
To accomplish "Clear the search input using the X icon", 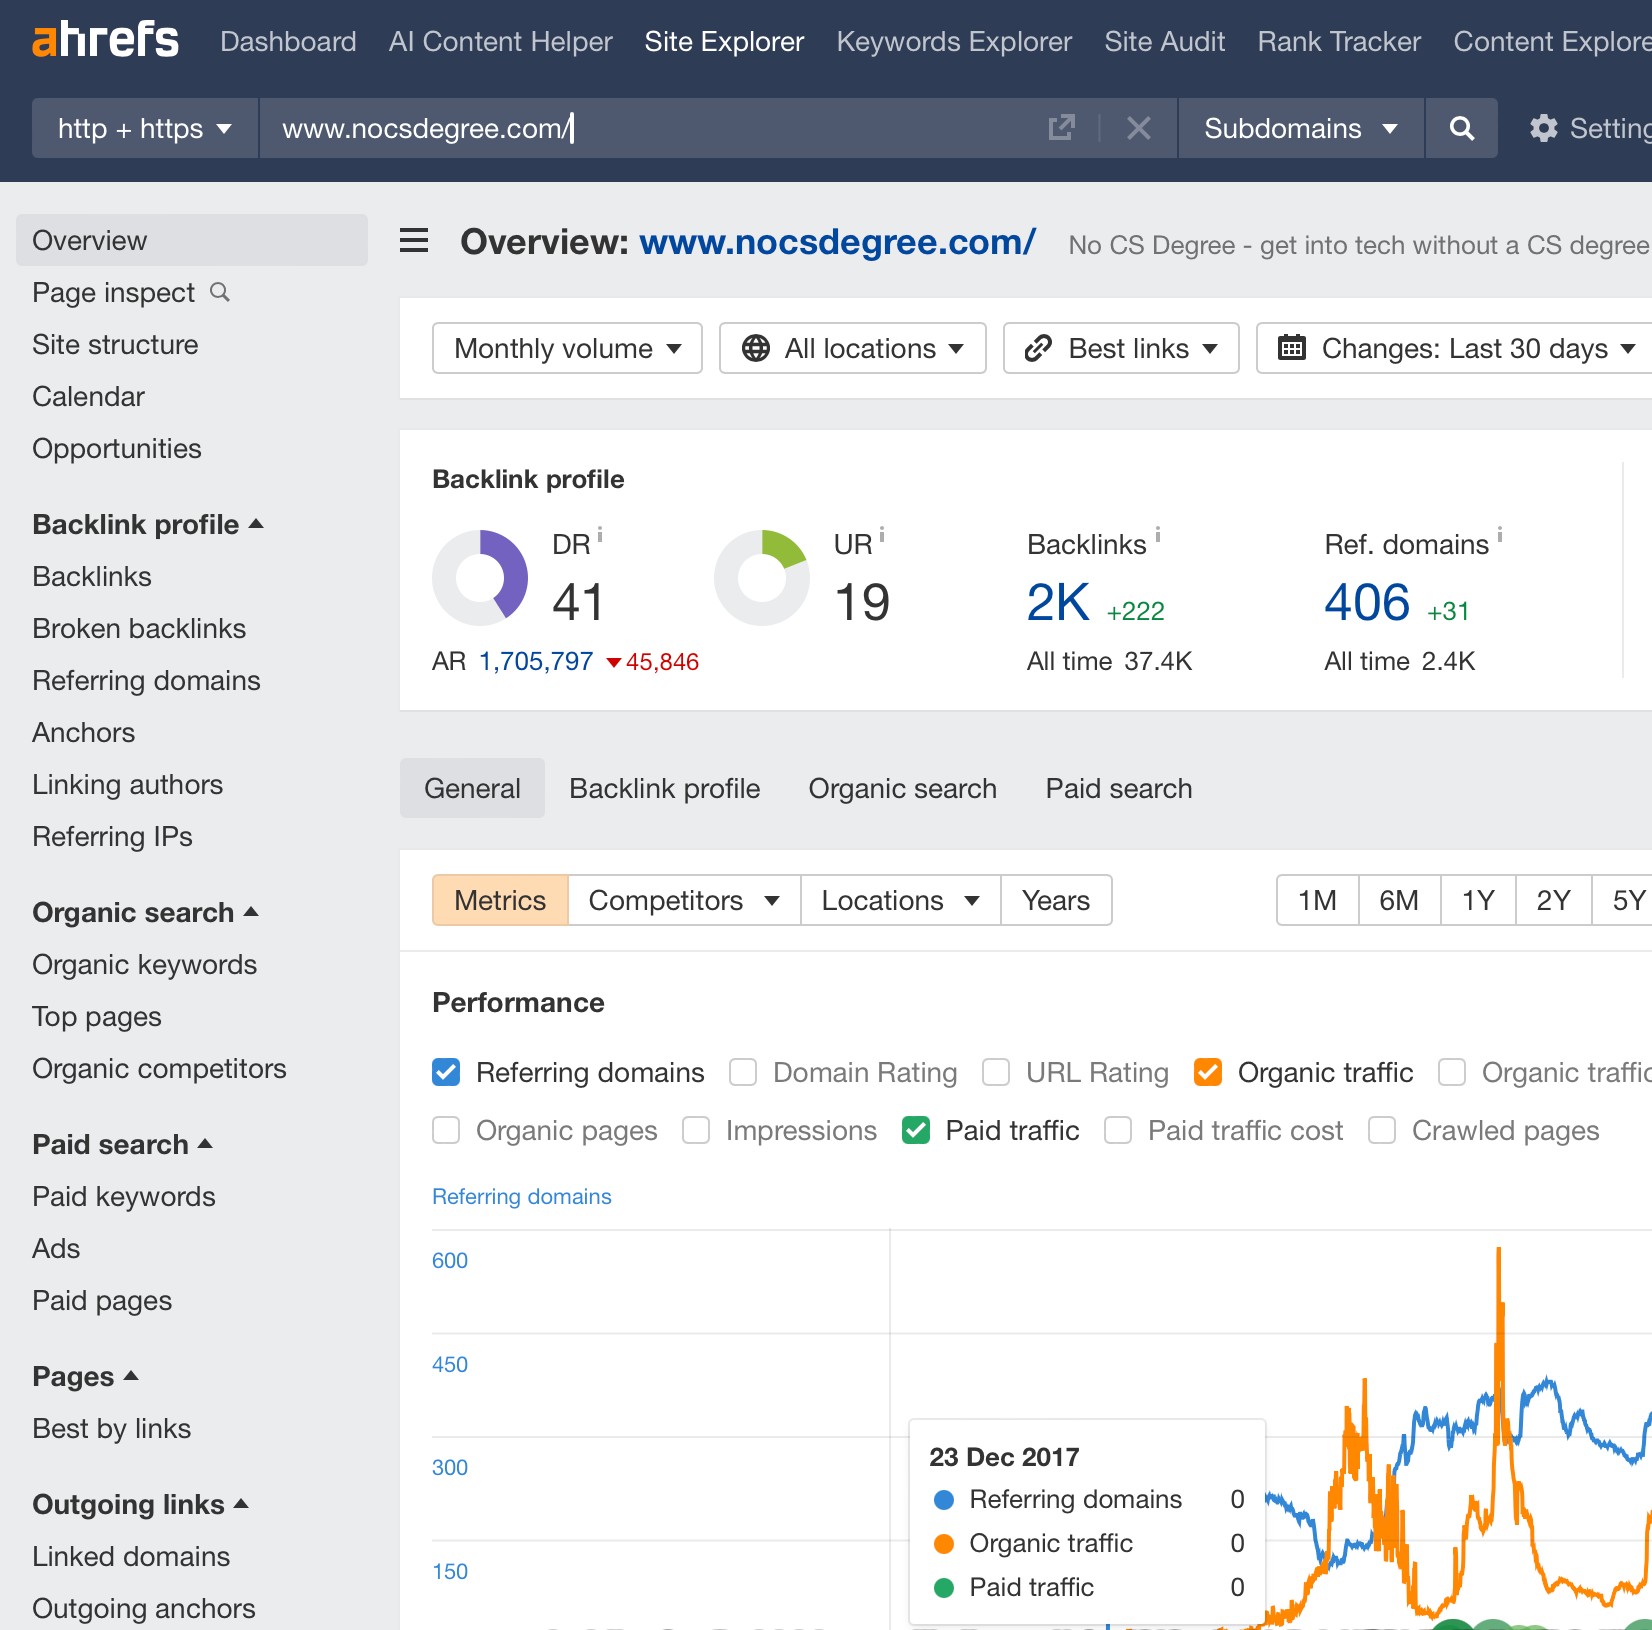I will [x=1138, y=128].
